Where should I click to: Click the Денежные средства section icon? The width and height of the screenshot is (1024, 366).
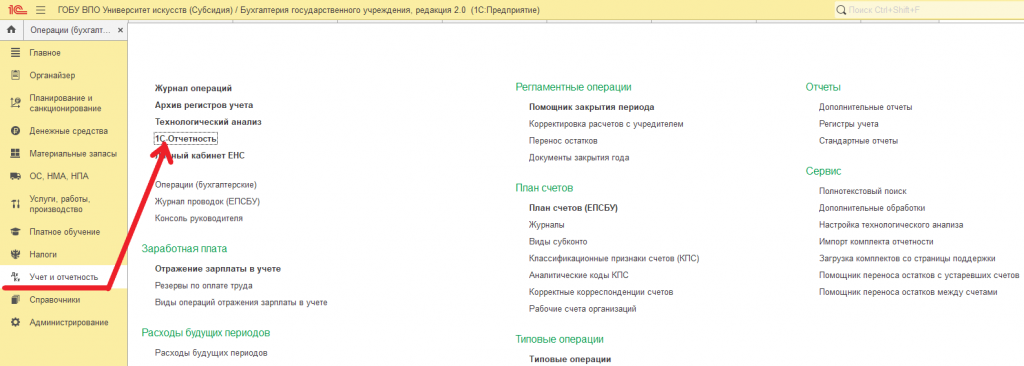[16, 131]
